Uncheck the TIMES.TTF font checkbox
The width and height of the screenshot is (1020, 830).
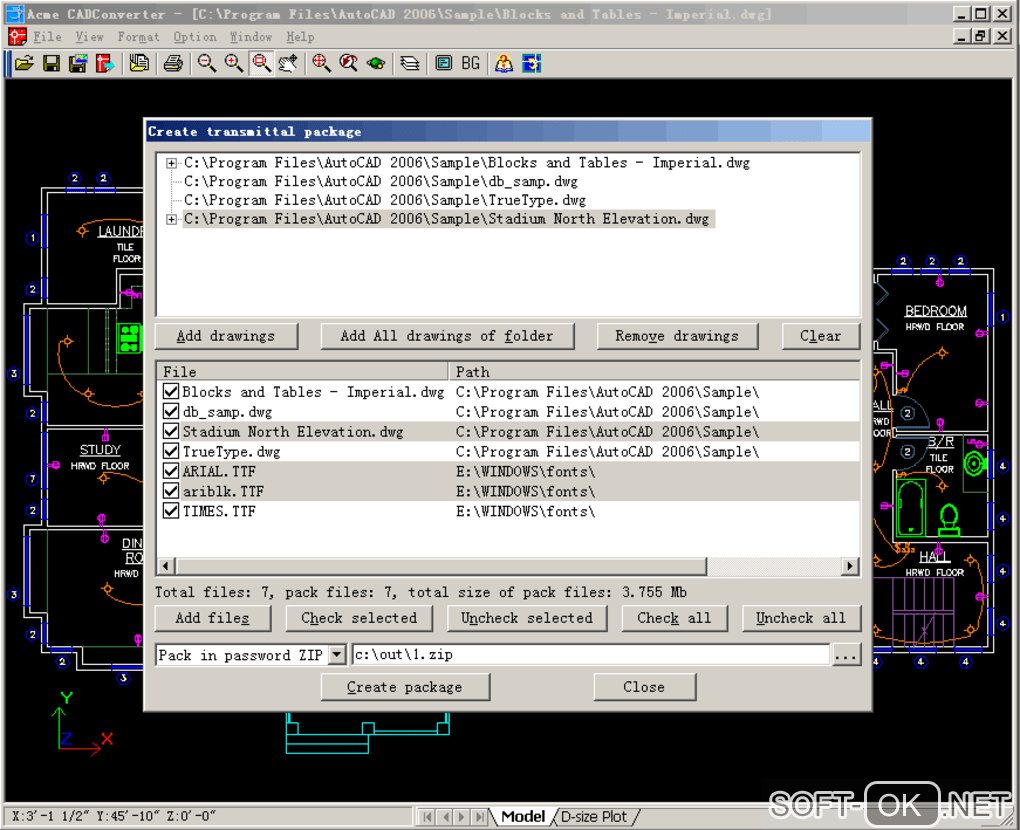[x=171, y=512]
